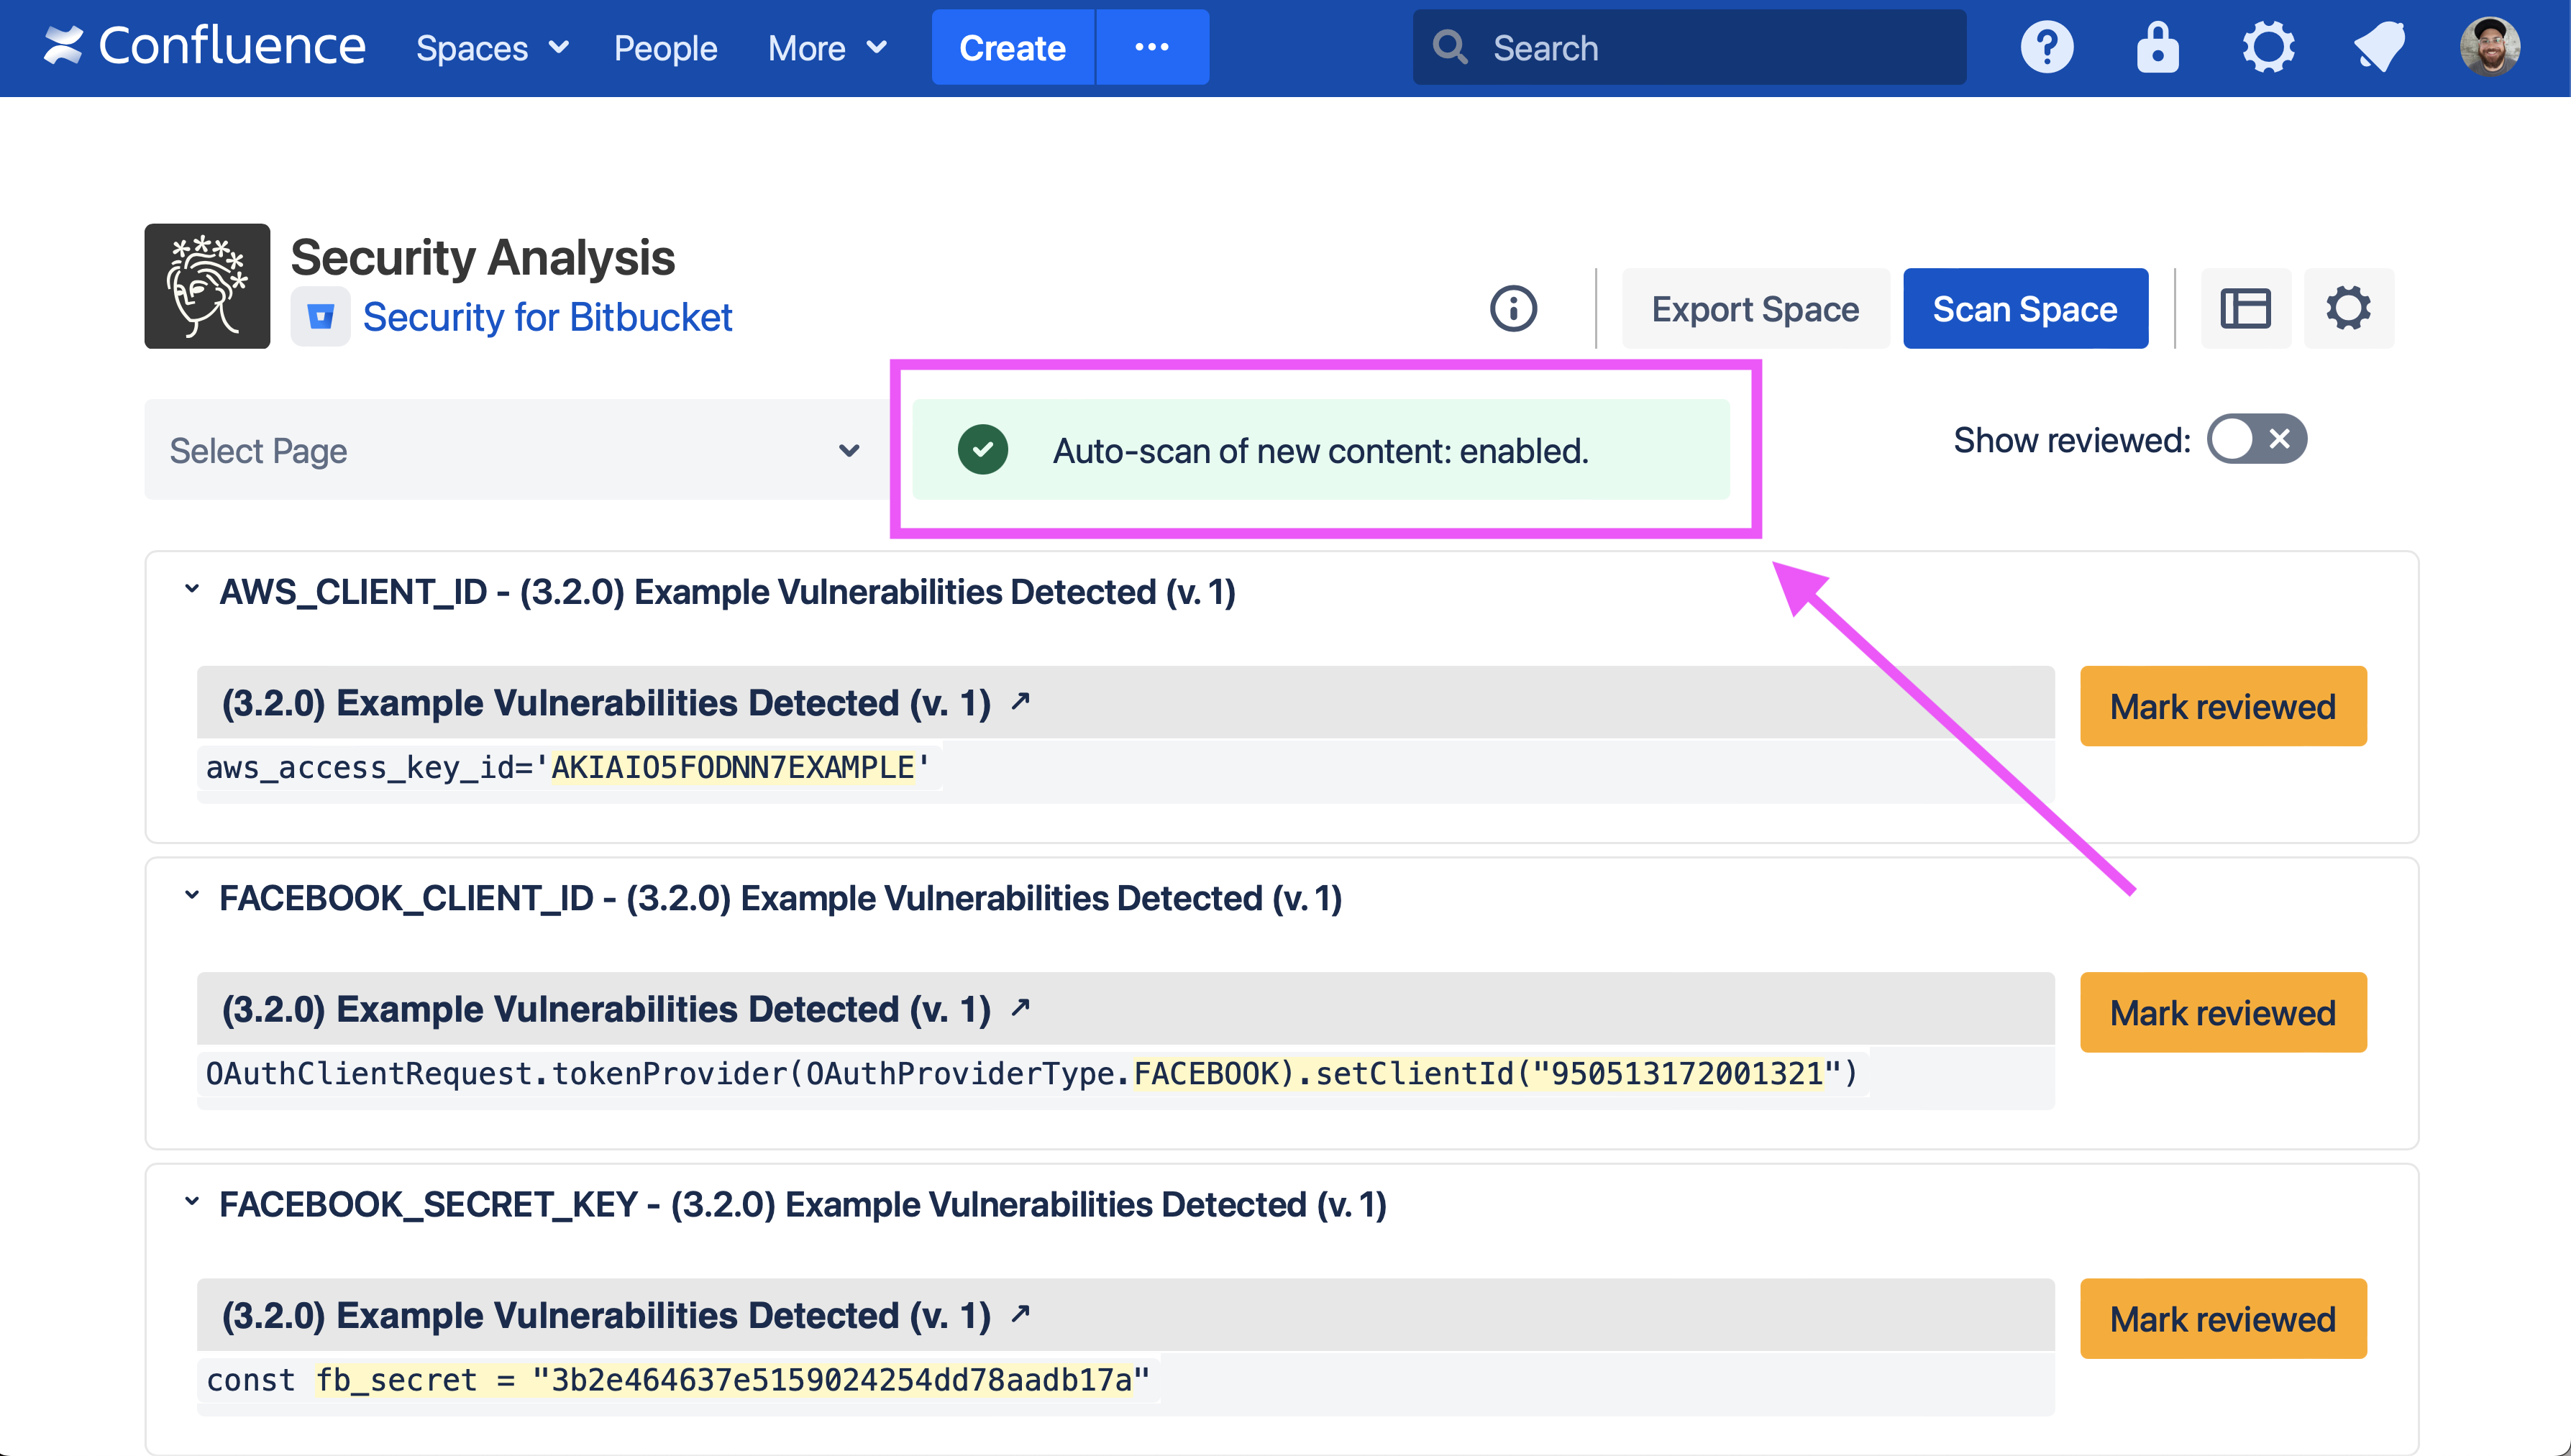Click the padlock icon in header

[2157, 47]
